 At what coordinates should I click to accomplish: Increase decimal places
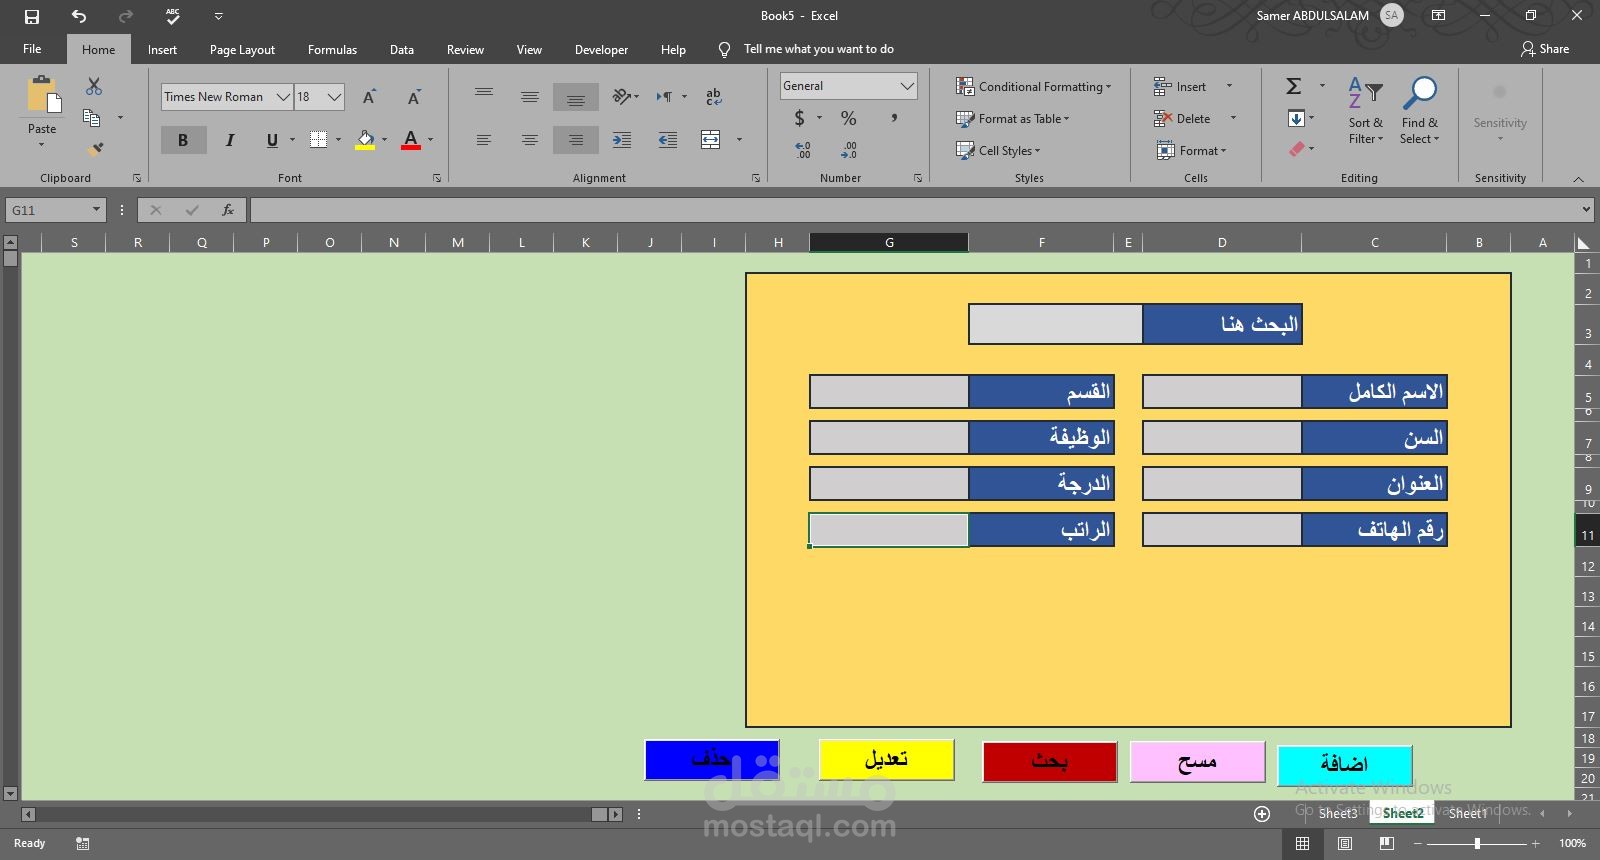click(803, 150)
